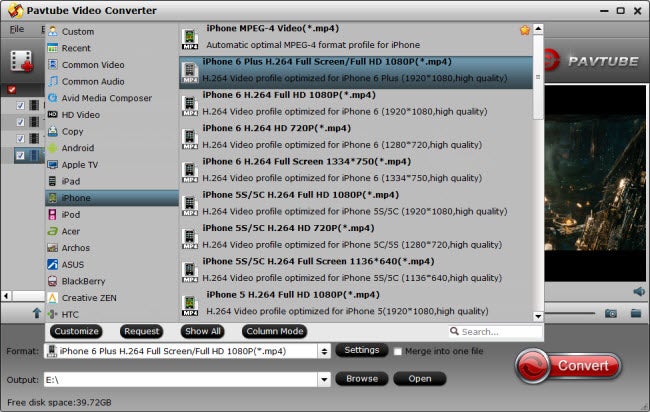Open snapshot folder icon
Image resolution: width=650 pixels, height=412 pixels.
636,313
